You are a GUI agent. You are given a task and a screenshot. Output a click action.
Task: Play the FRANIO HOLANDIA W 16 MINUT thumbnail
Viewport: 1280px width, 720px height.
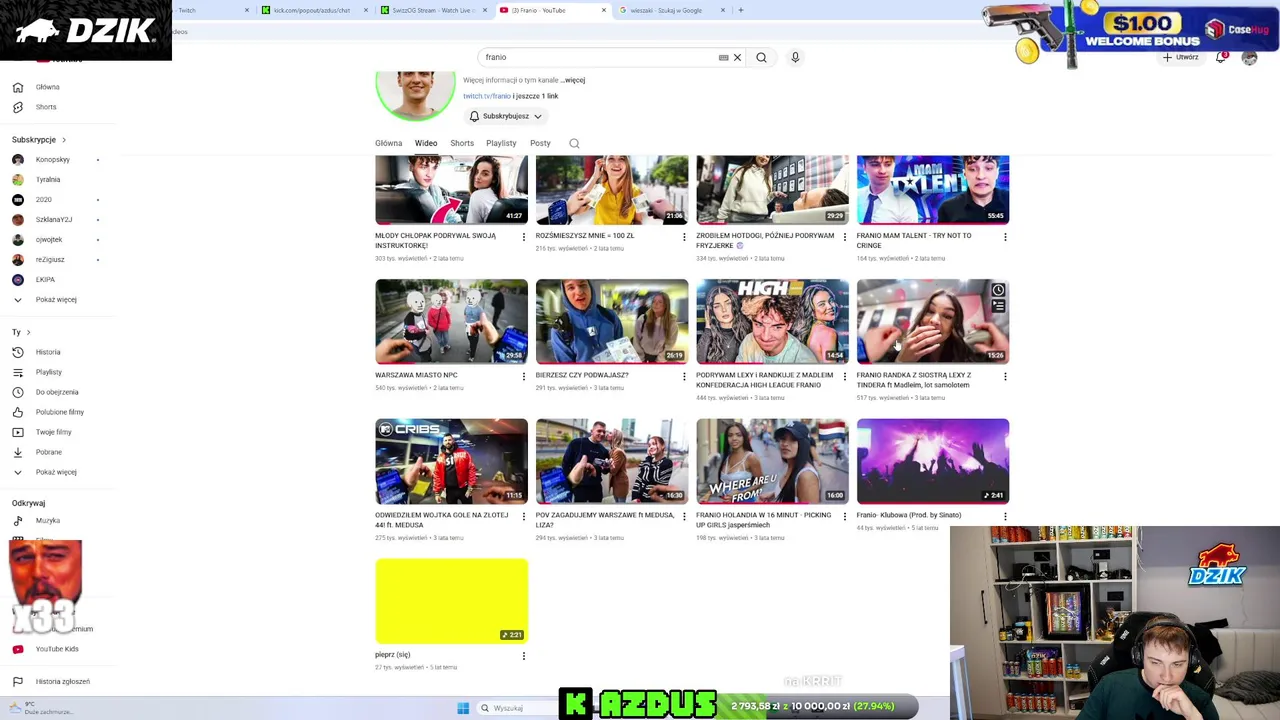772,461
